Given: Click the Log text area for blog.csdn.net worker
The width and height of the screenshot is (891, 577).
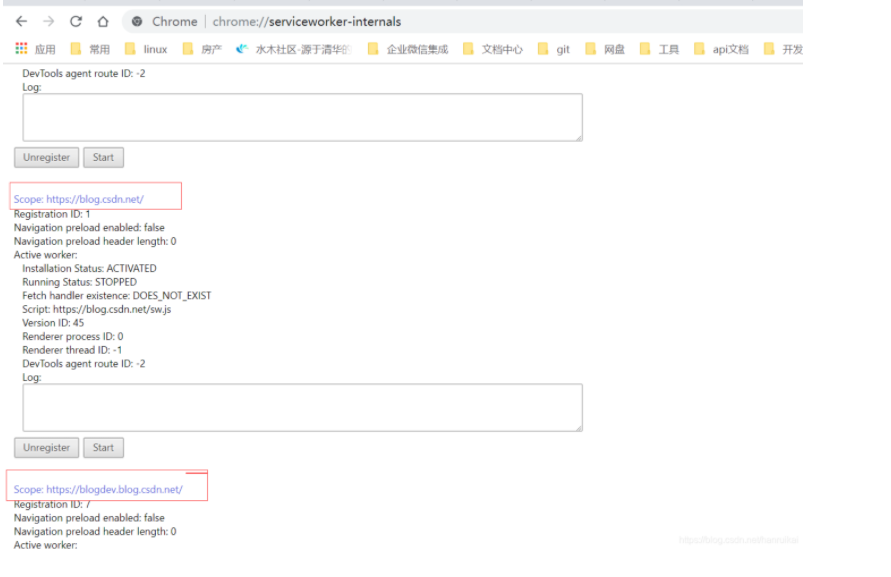Looking at the screenshot, I should point(302,408).
